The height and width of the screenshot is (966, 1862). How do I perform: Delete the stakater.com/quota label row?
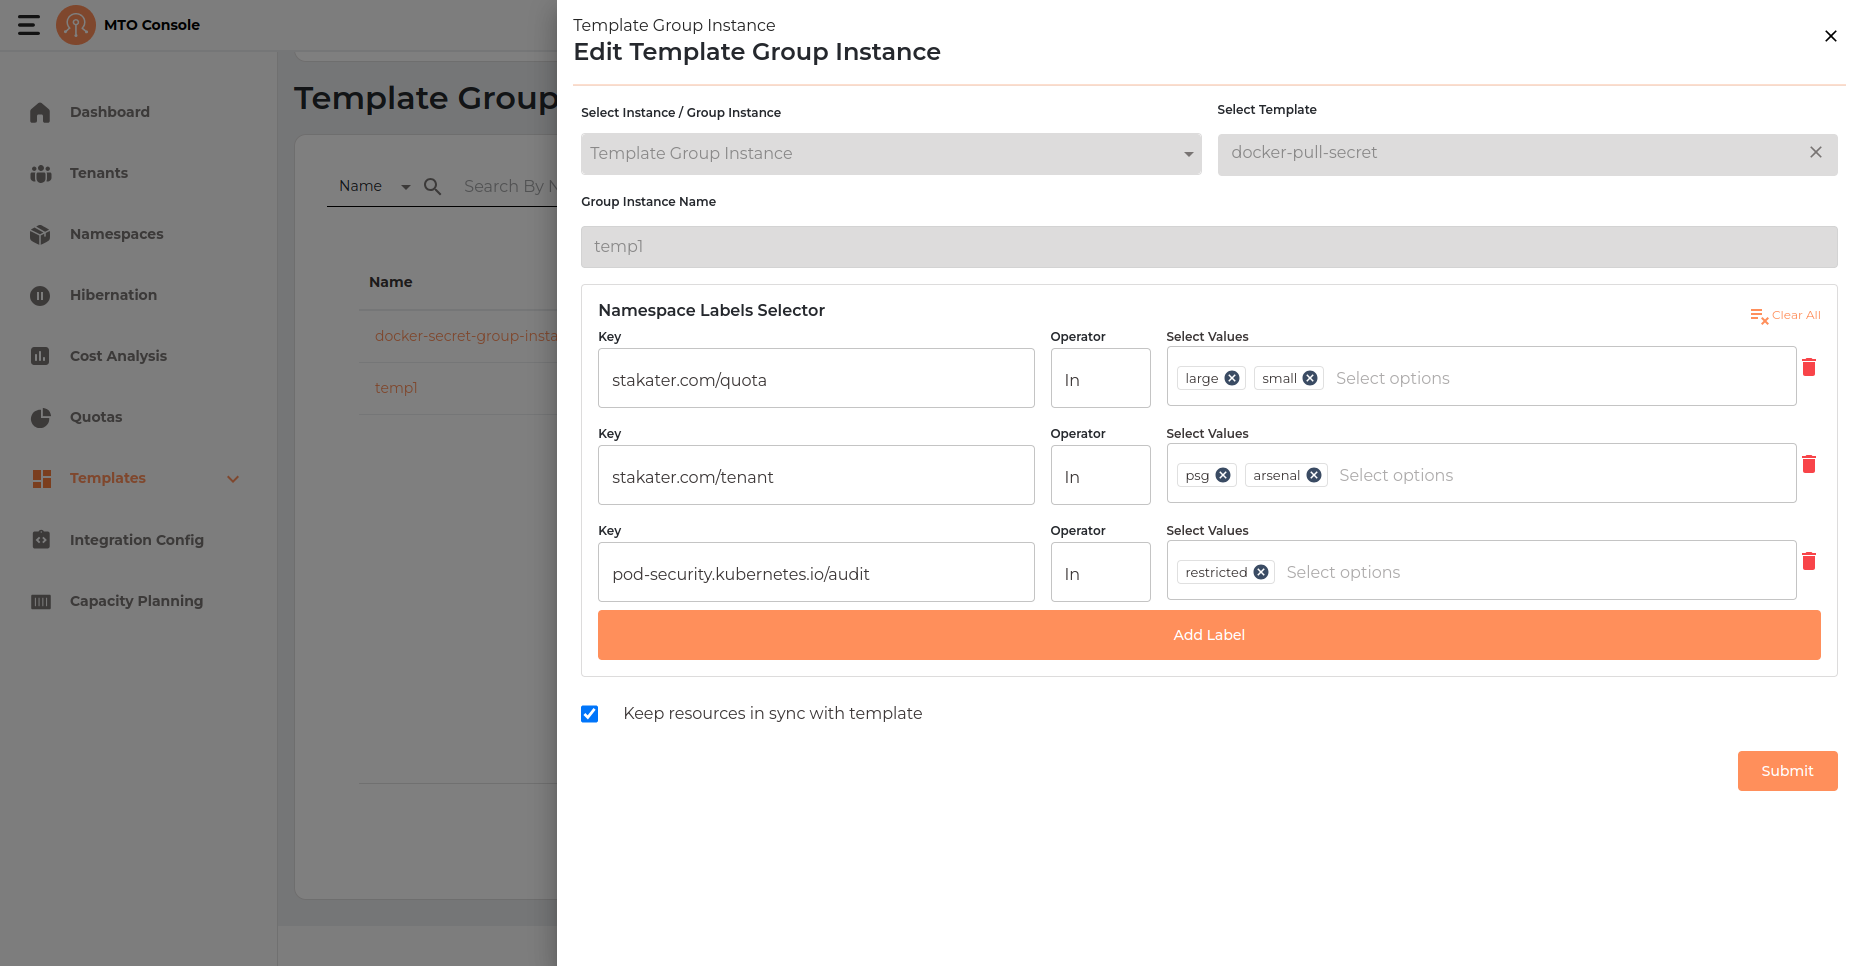point(1808,368)
